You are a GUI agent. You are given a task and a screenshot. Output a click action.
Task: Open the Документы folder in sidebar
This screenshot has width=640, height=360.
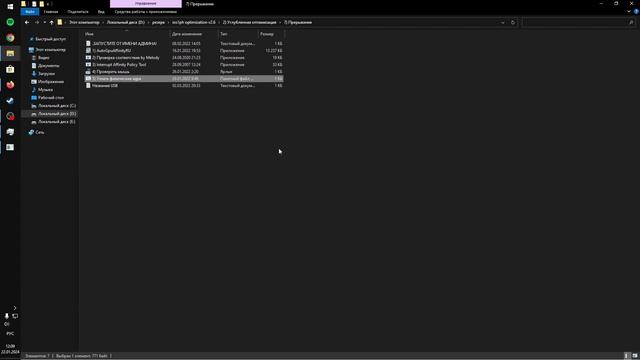point(48,66)
